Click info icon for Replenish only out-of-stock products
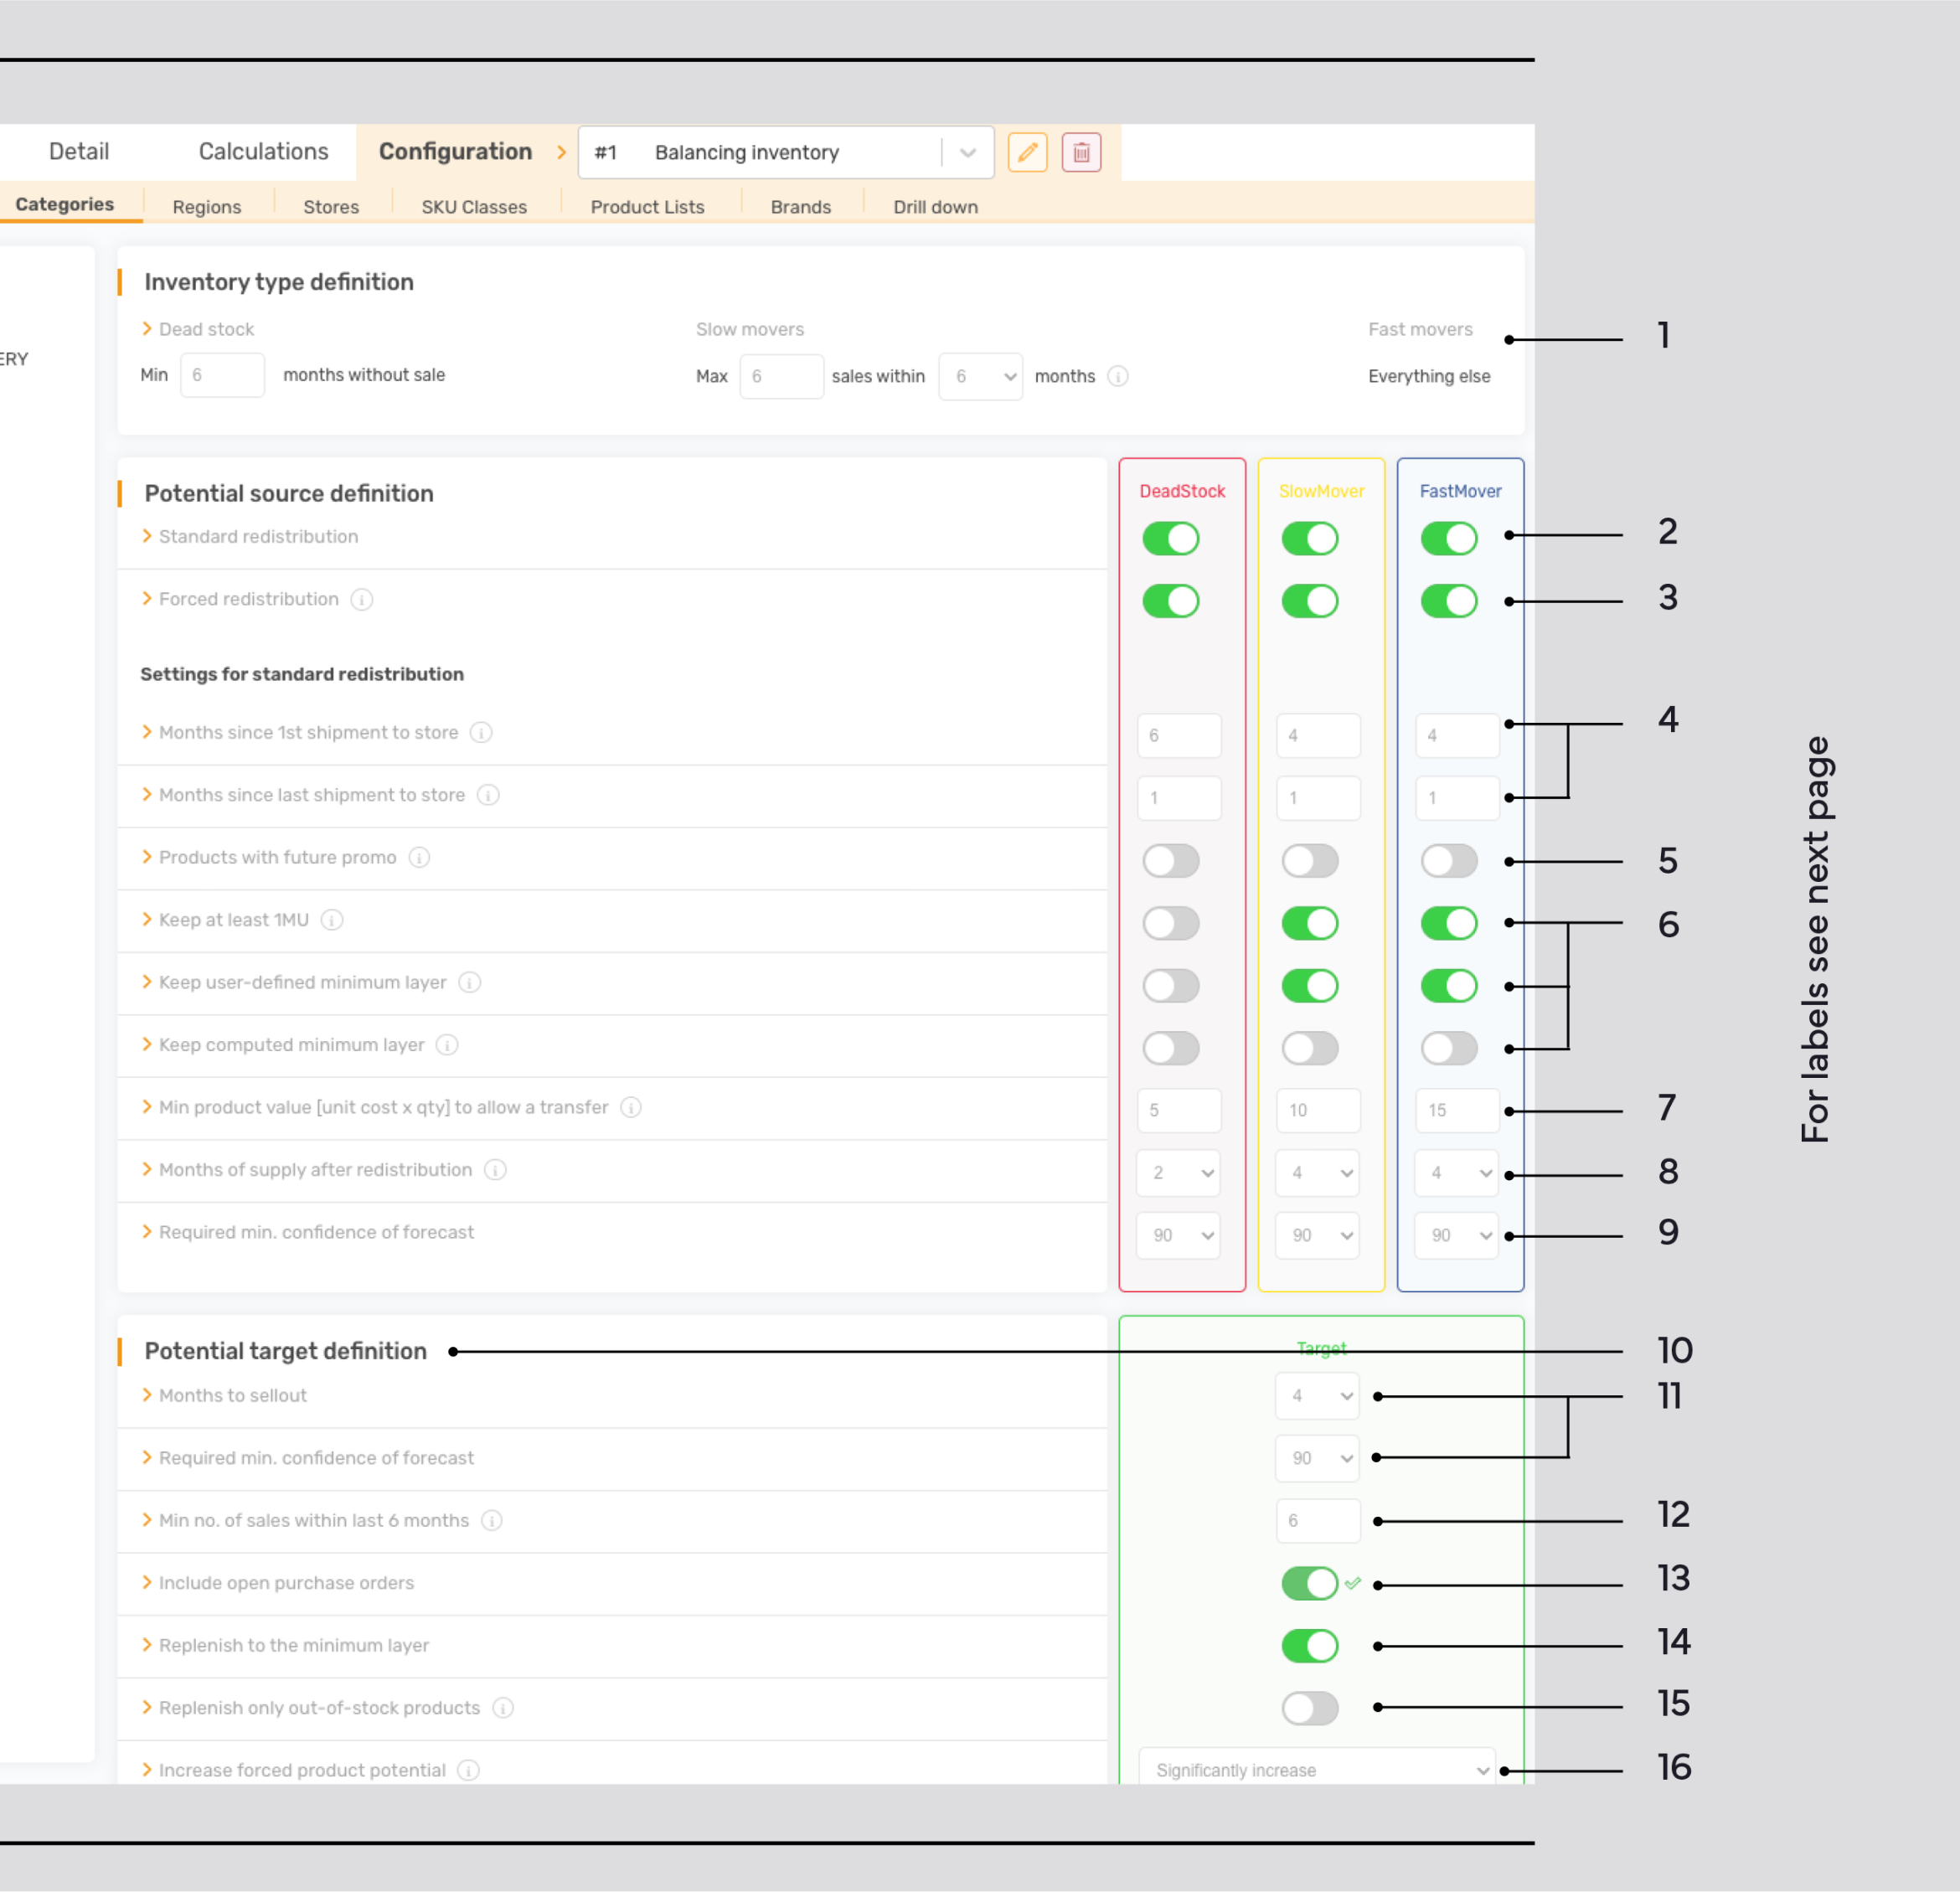The width and height of the screenshot is (1960, 1892). pos(504,1708)
